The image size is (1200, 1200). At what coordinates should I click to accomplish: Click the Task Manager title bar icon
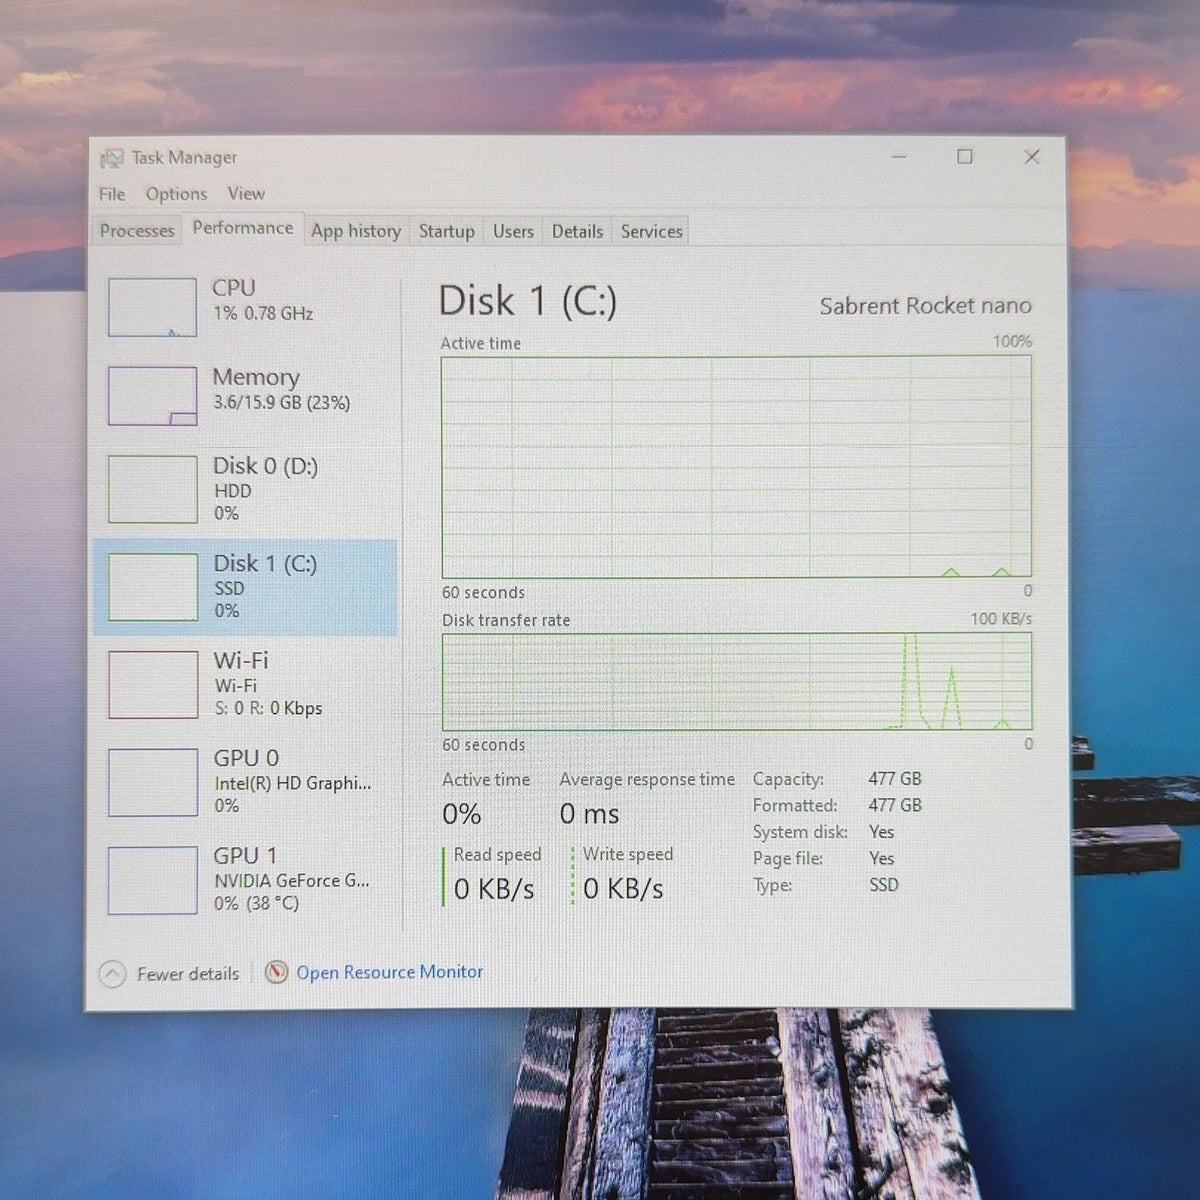(112, 158)
